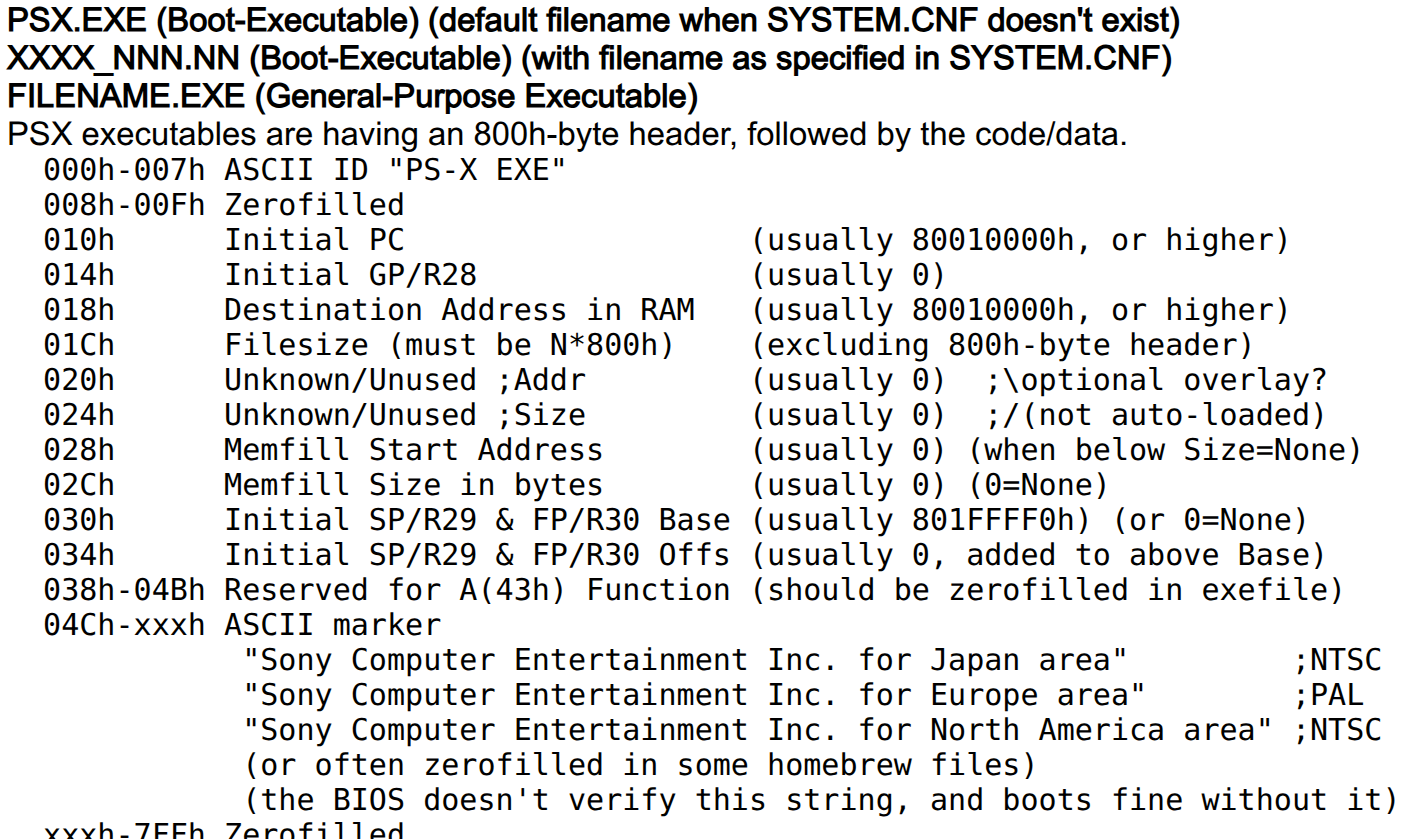The image size is (1421, 839).
Task: Click the "ASCII marker" label
Action: tap(332, 625)
